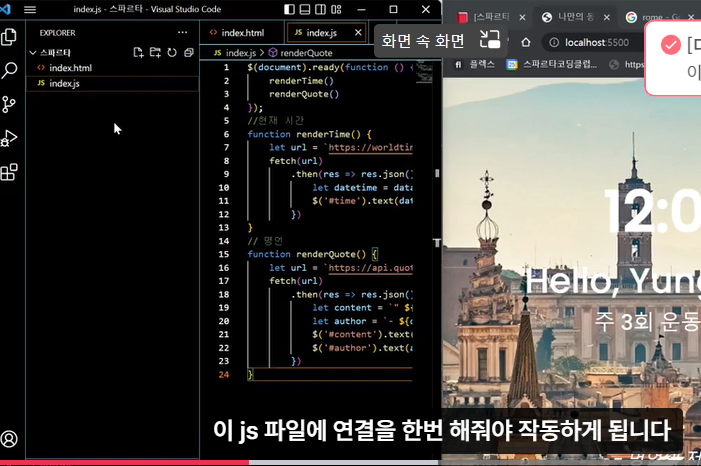Click the picture-in-picture swap icon

[490, 39]
